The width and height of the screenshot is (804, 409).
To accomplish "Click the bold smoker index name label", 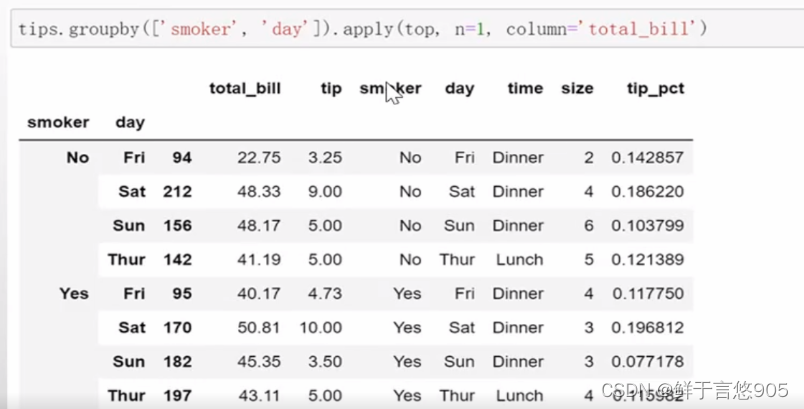I will (x=58, y=122).
